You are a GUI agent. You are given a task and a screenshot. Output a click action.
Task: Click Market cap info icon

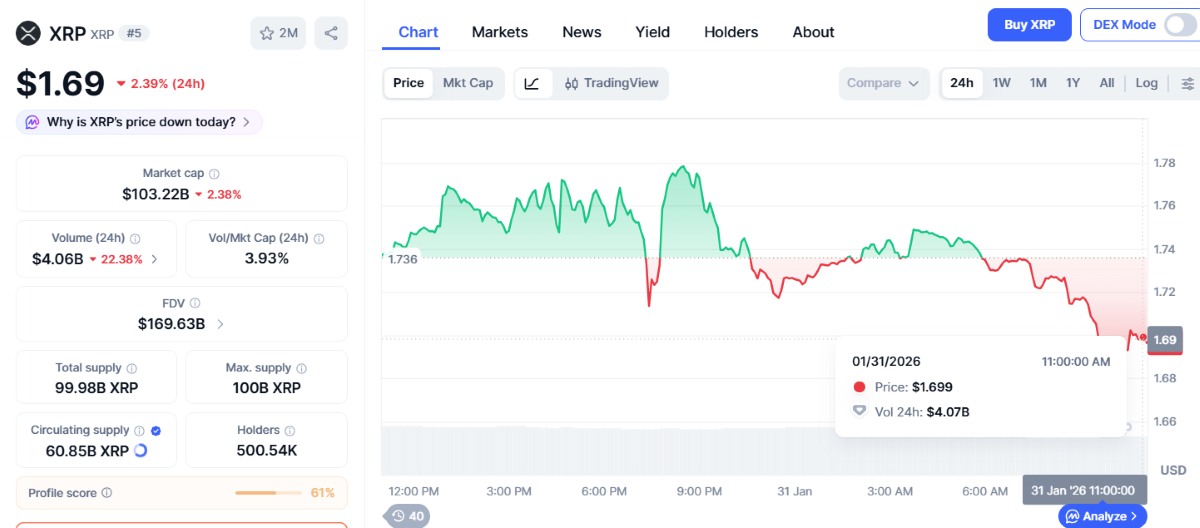click(x=214, y=174)
